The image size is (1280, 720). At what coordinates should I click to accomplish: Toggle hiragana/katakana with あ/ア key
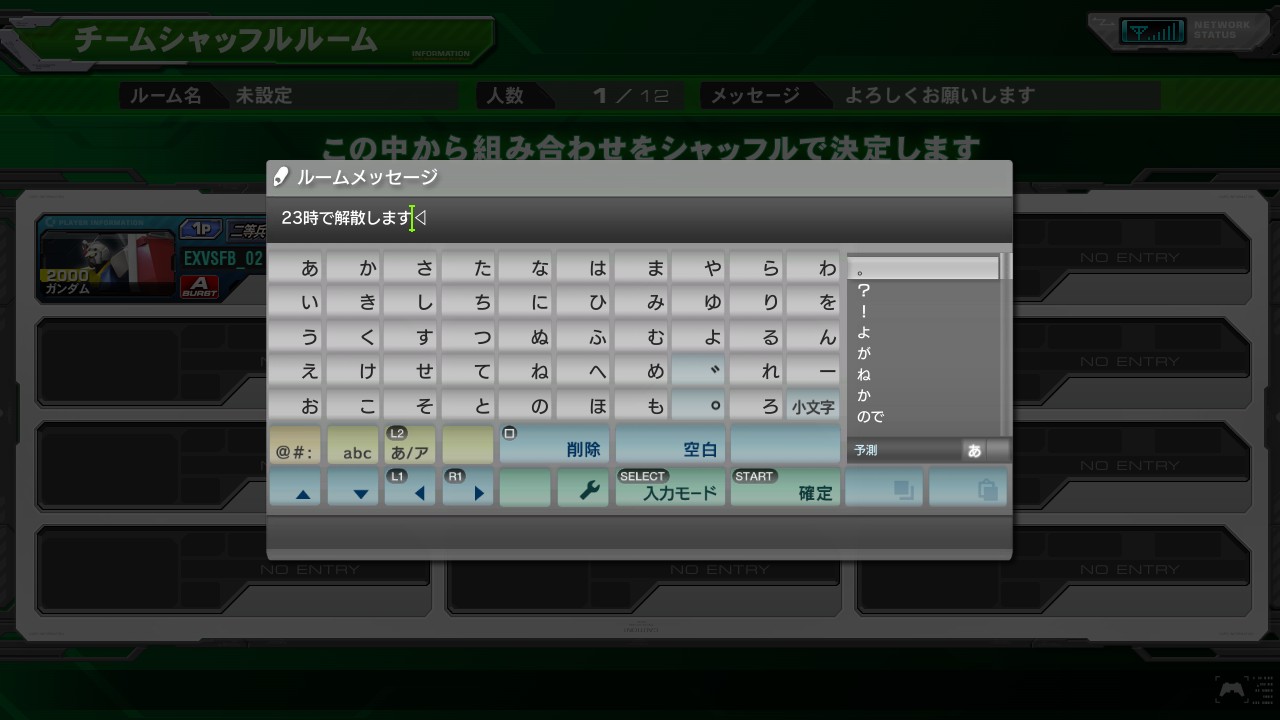tap(410, 446)
